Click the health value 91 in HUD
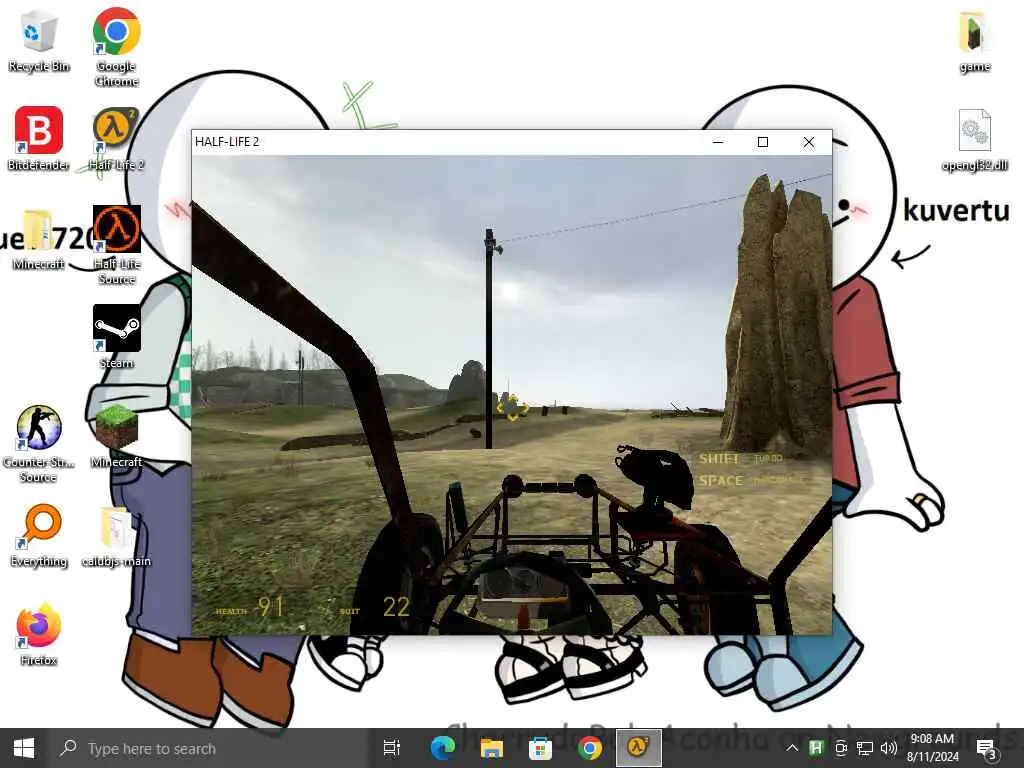This screenshot has width=1024, height=768. click(x=270, y=607)
